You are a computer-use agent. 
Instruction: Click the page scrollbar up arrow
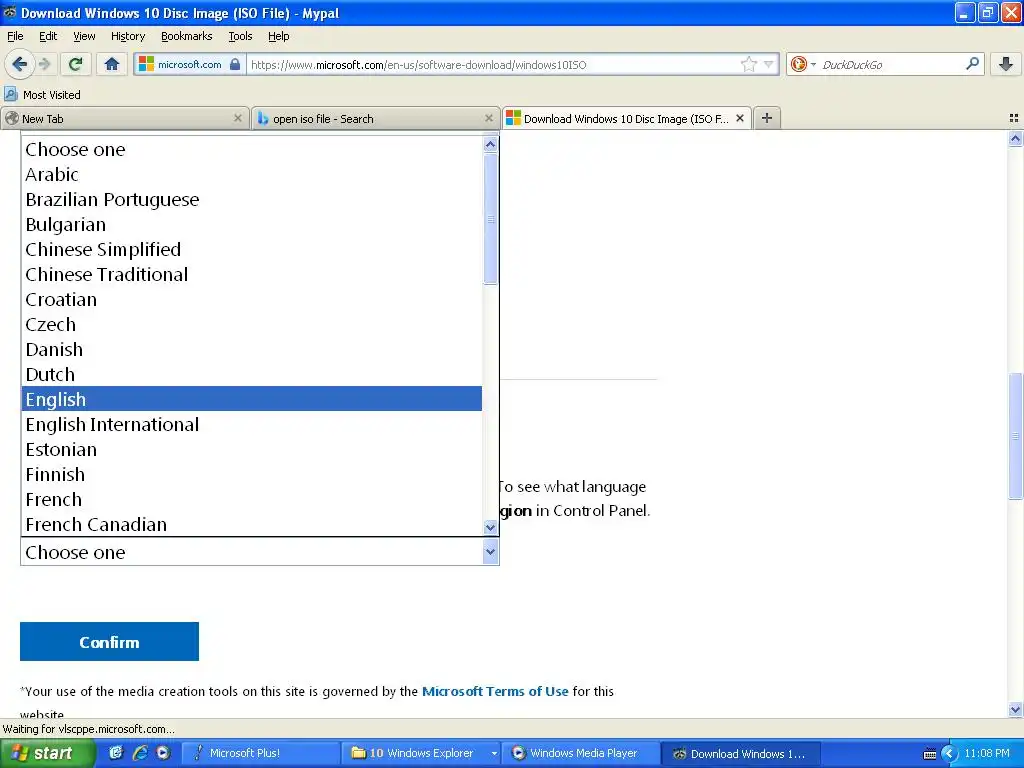tap(1015, 138)
